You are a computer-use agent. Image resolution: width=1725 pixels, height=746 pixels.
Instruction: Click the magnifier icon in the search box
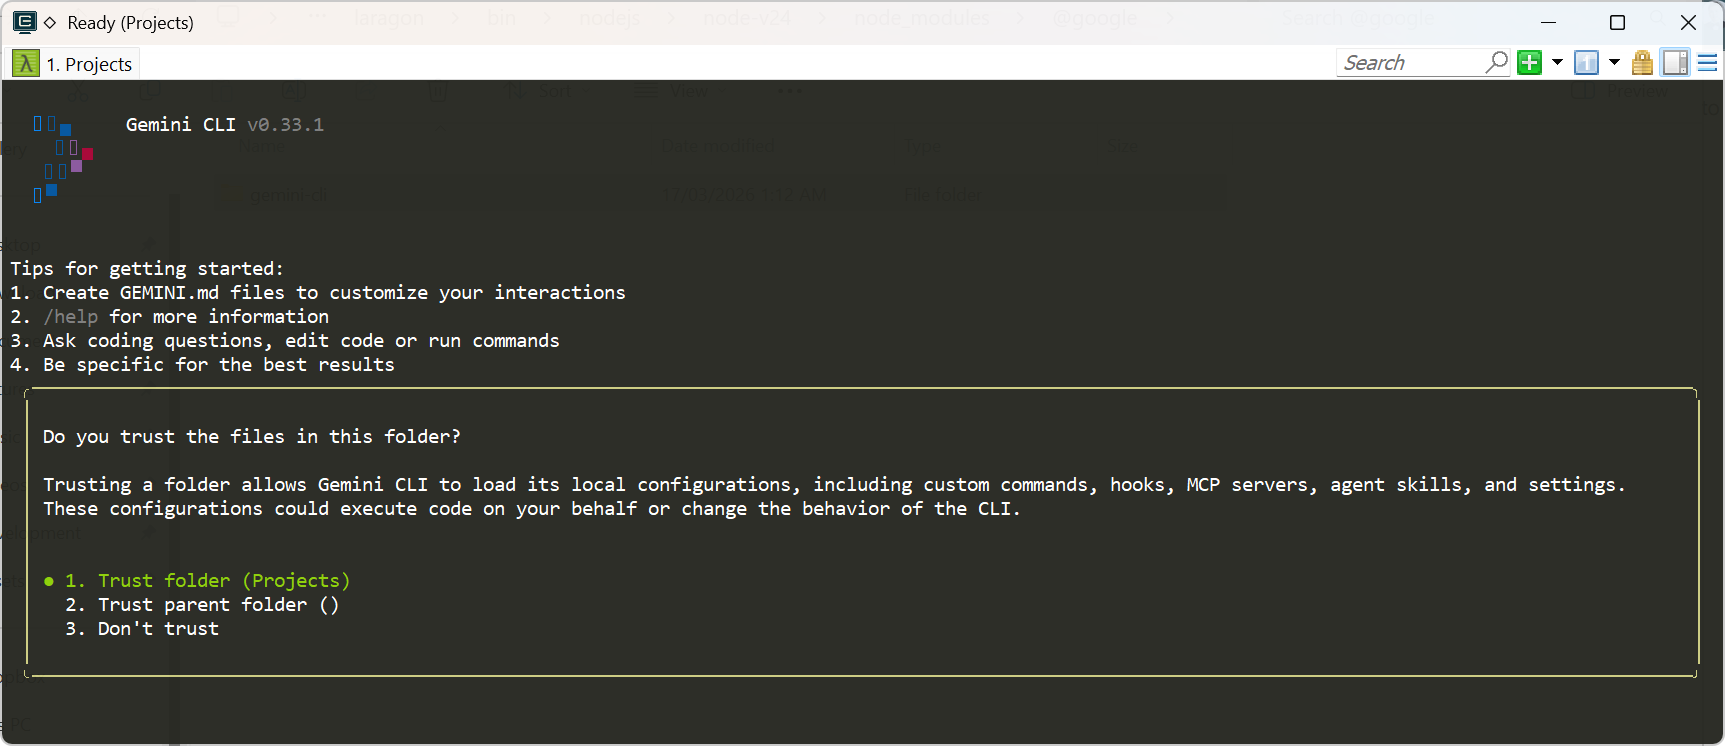point(1496,63)
